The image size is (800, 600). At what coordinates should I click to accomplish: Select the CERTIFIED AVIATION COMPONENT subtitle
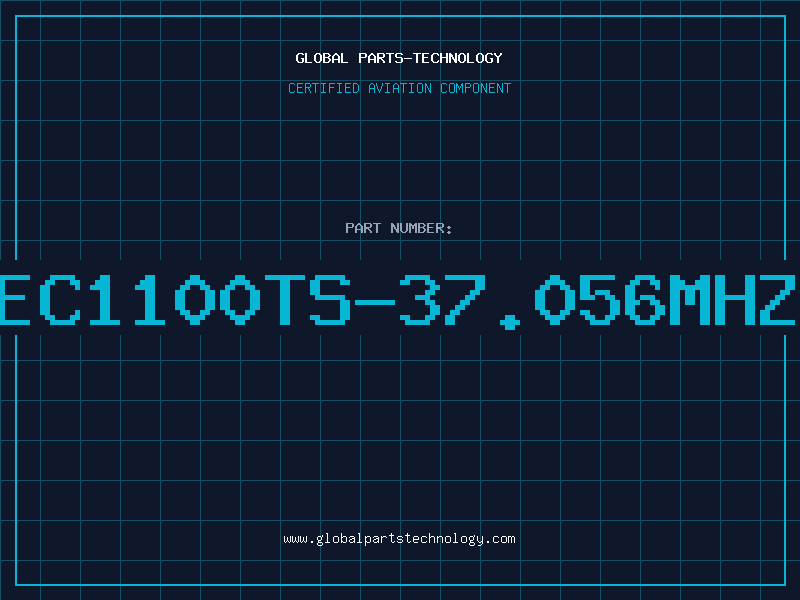pyautogui.click(x=399, y=88)
